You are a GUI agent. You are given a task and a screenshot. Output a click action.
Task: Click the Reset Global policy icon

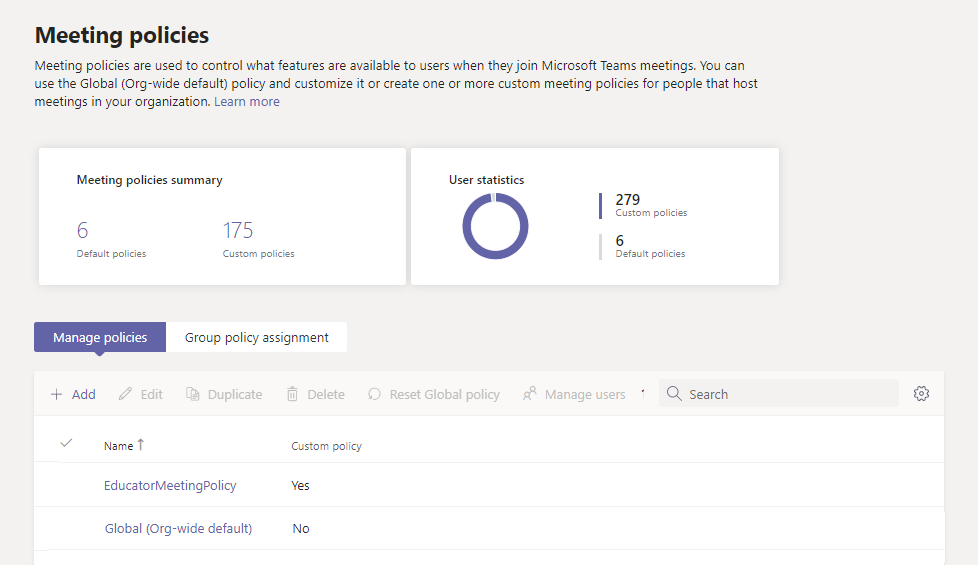(375, 395)
